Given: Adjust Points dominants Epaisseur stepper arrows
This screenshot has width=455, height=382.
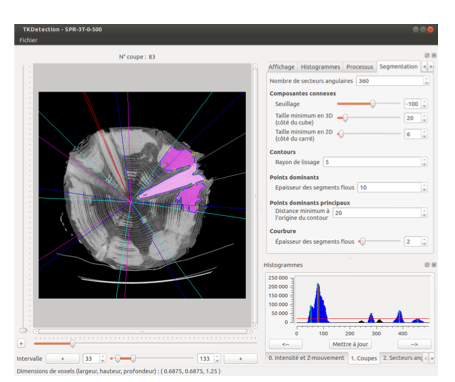Looking at the screenshot, I should coord(424,187).
